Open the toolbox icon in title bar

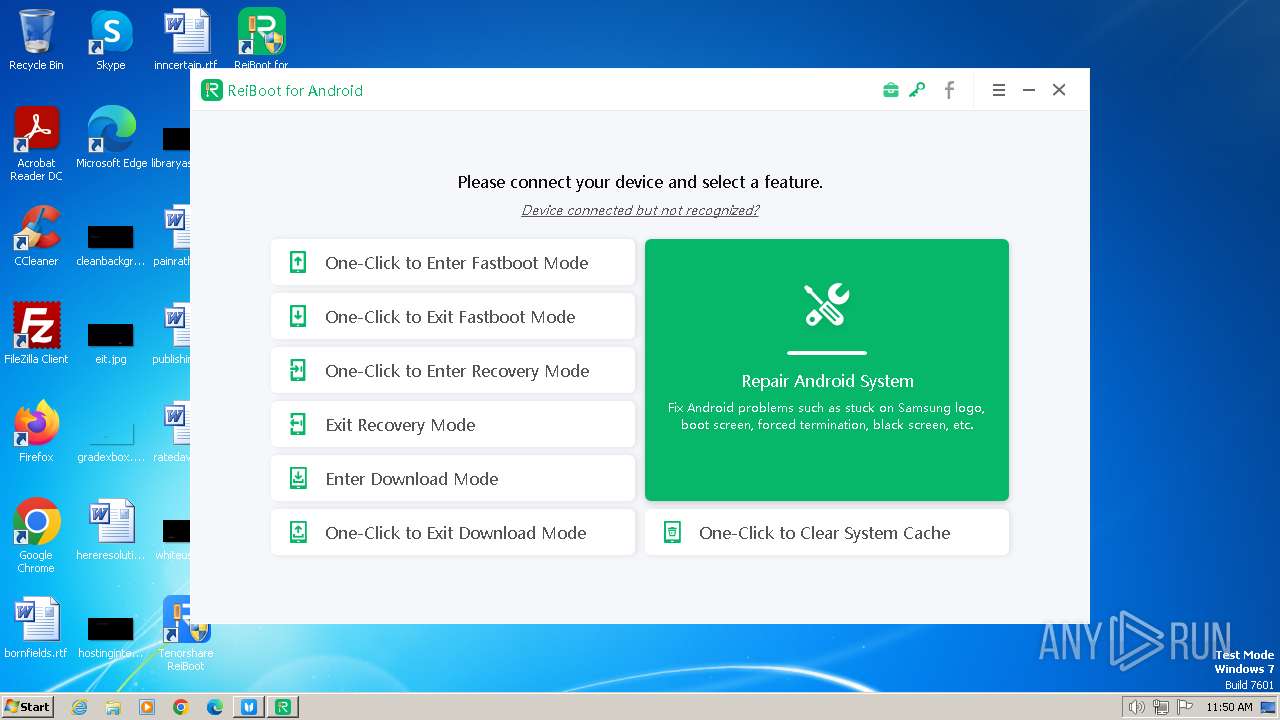(890, 90)
